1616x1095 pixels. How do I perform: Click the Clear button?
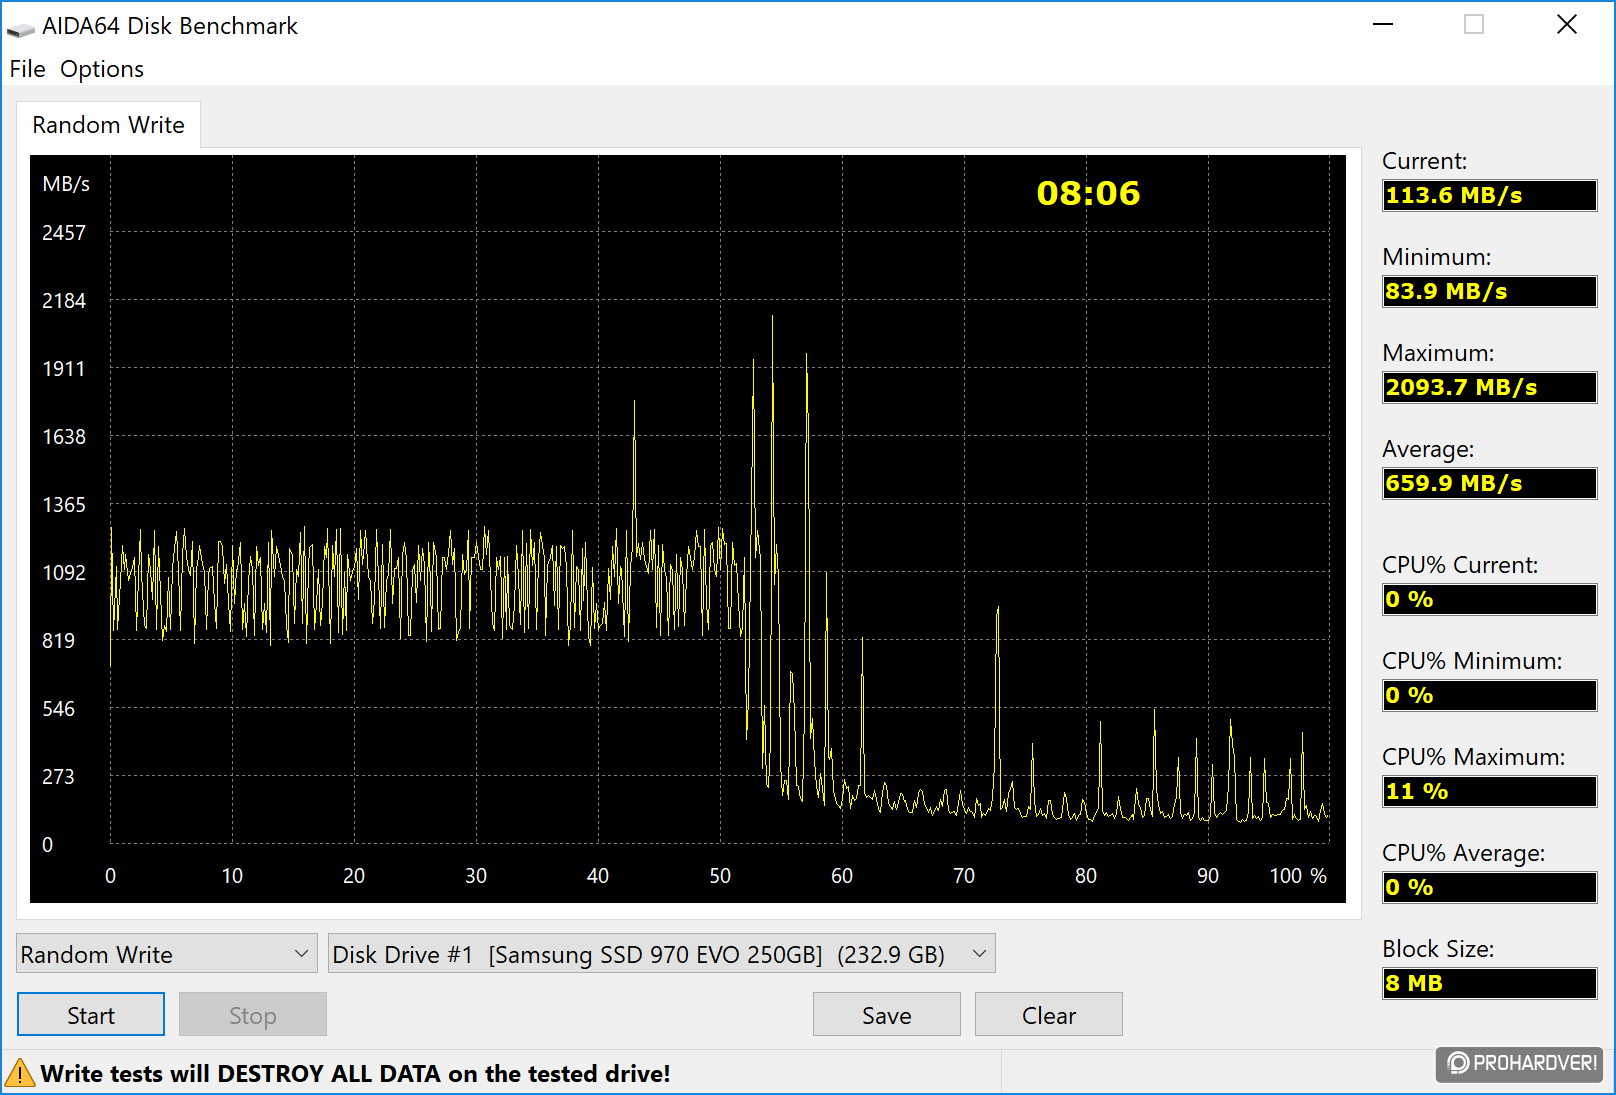pyautogui.click(x=1049, y=1015)
